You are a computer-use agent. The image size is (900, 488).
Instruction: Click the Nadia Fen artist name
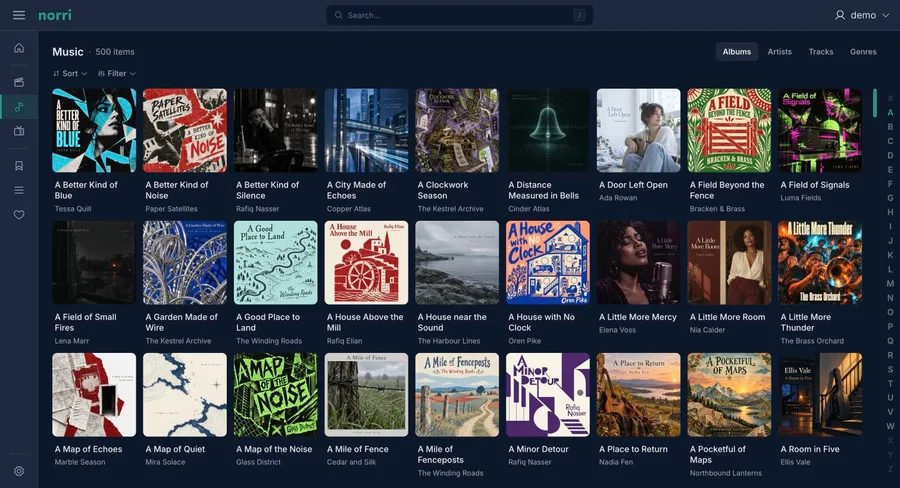pos(616,462)
